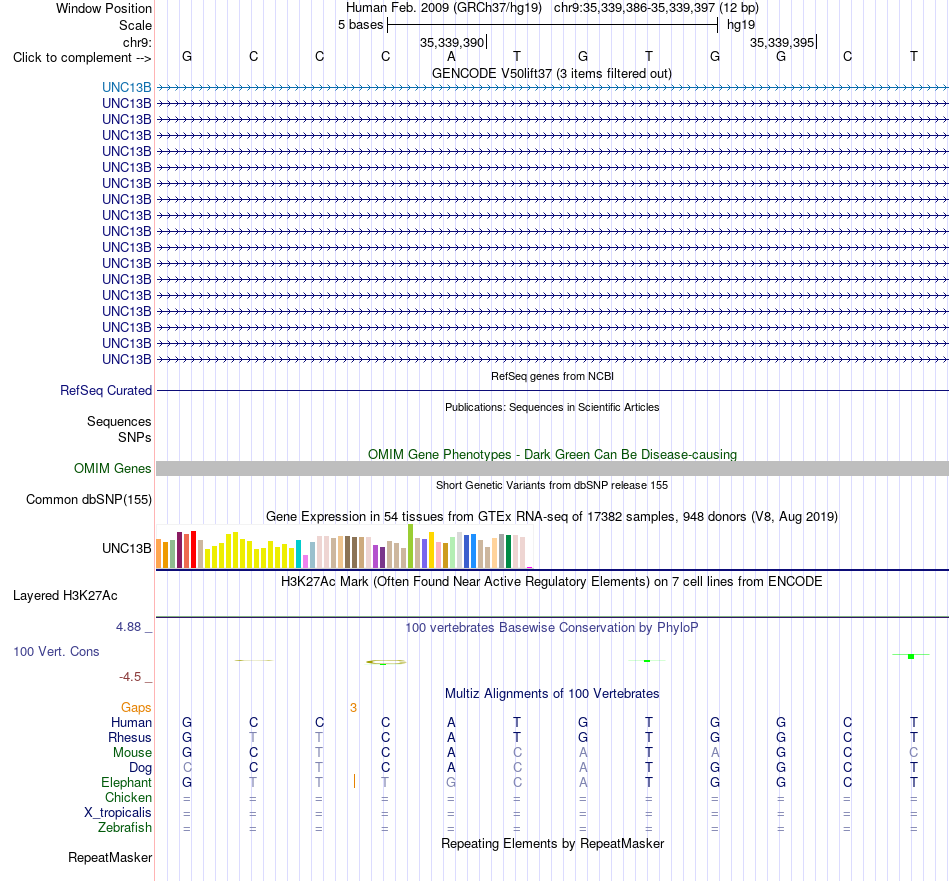Screen dimensions: 950x881
Task: Click the 35,339,395 position marker
Action: pyautogui.click(x=782, y=42)
